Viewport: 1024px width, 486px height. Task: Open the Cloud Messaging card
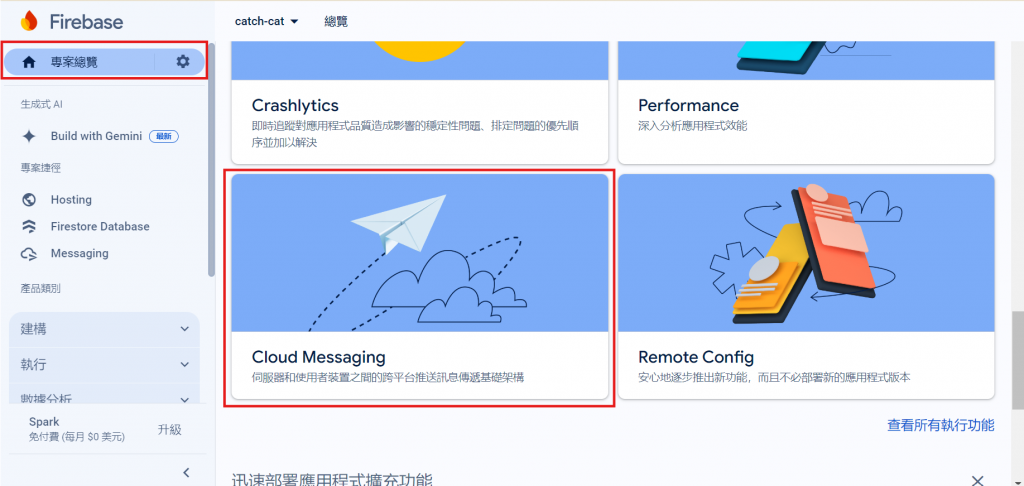tap(420, 287)
